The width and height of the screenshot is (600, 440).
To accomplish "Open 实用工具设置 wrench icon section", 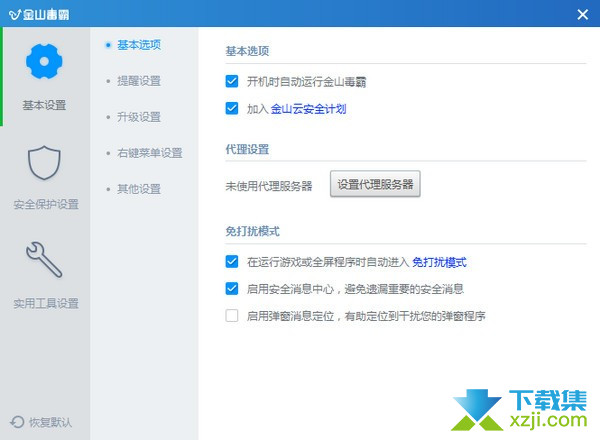I will tap(44, 259).
